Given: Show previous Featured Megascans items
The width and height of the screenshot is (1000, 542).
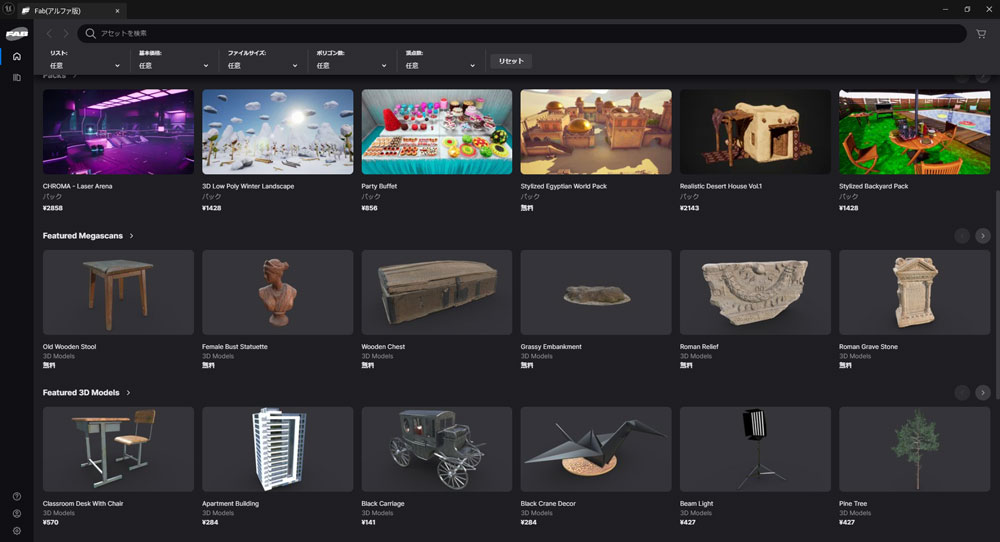Looking at the screenshot, I should [962, 236].
